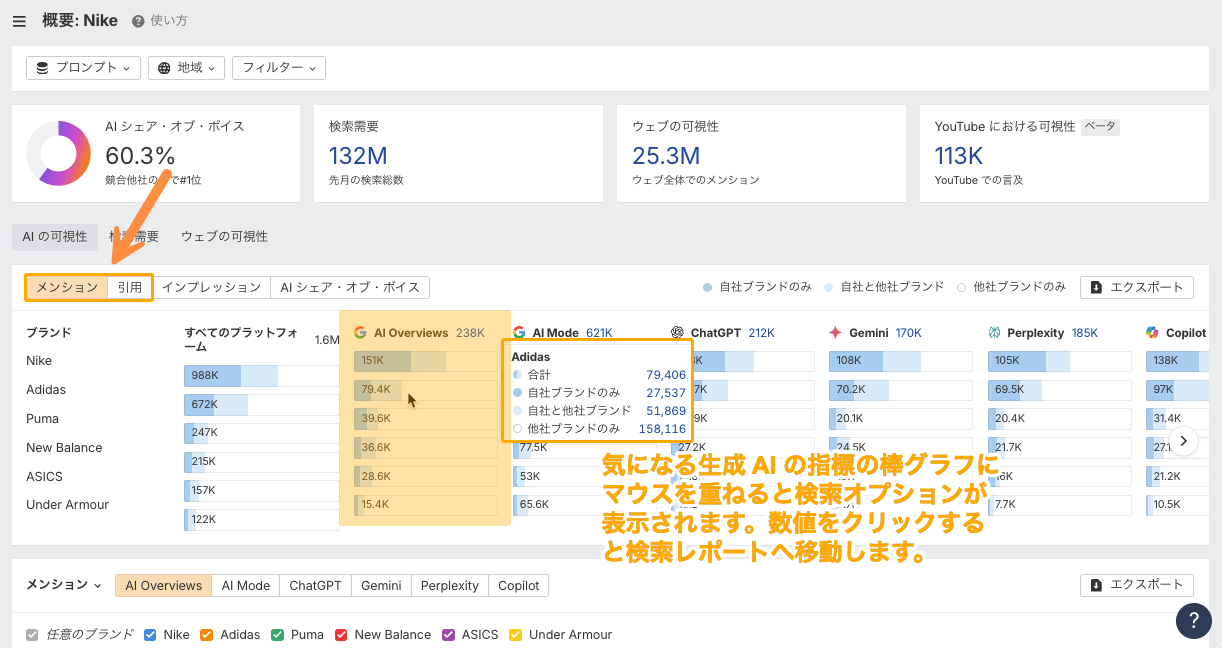Click the ChatGPT platform logo icon

point(677,333)
